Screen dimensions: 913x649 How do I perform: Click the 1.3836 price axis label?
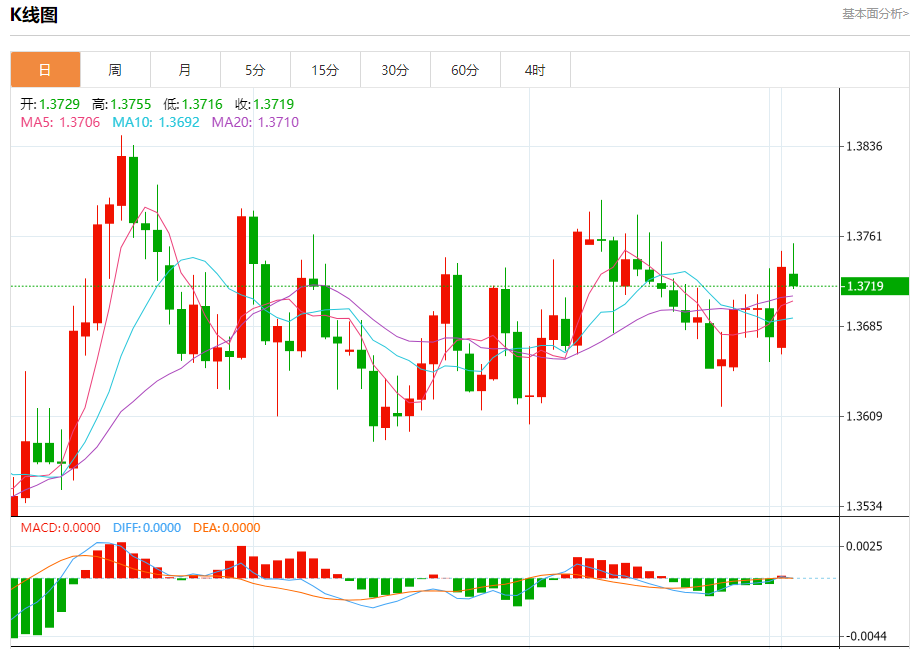(x=864, y=146)
